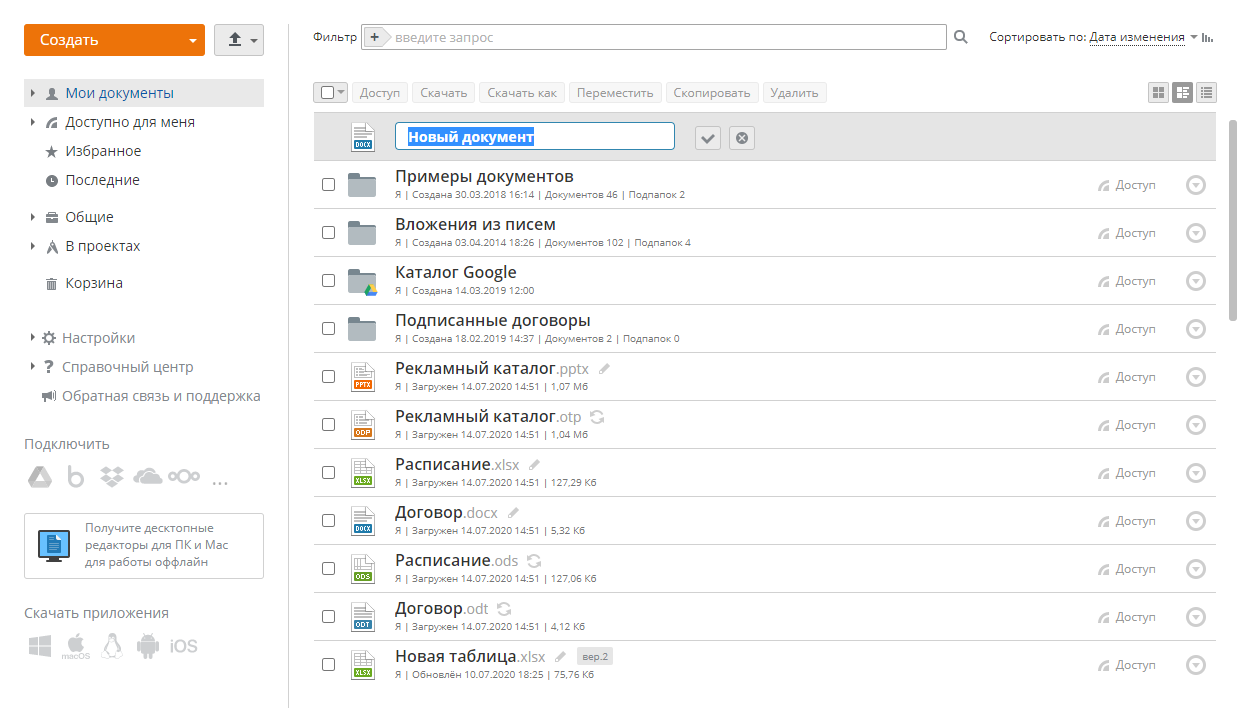1240x708 pixels.
Task: Click the filter plus tag icon
Action: coord(376,37)
